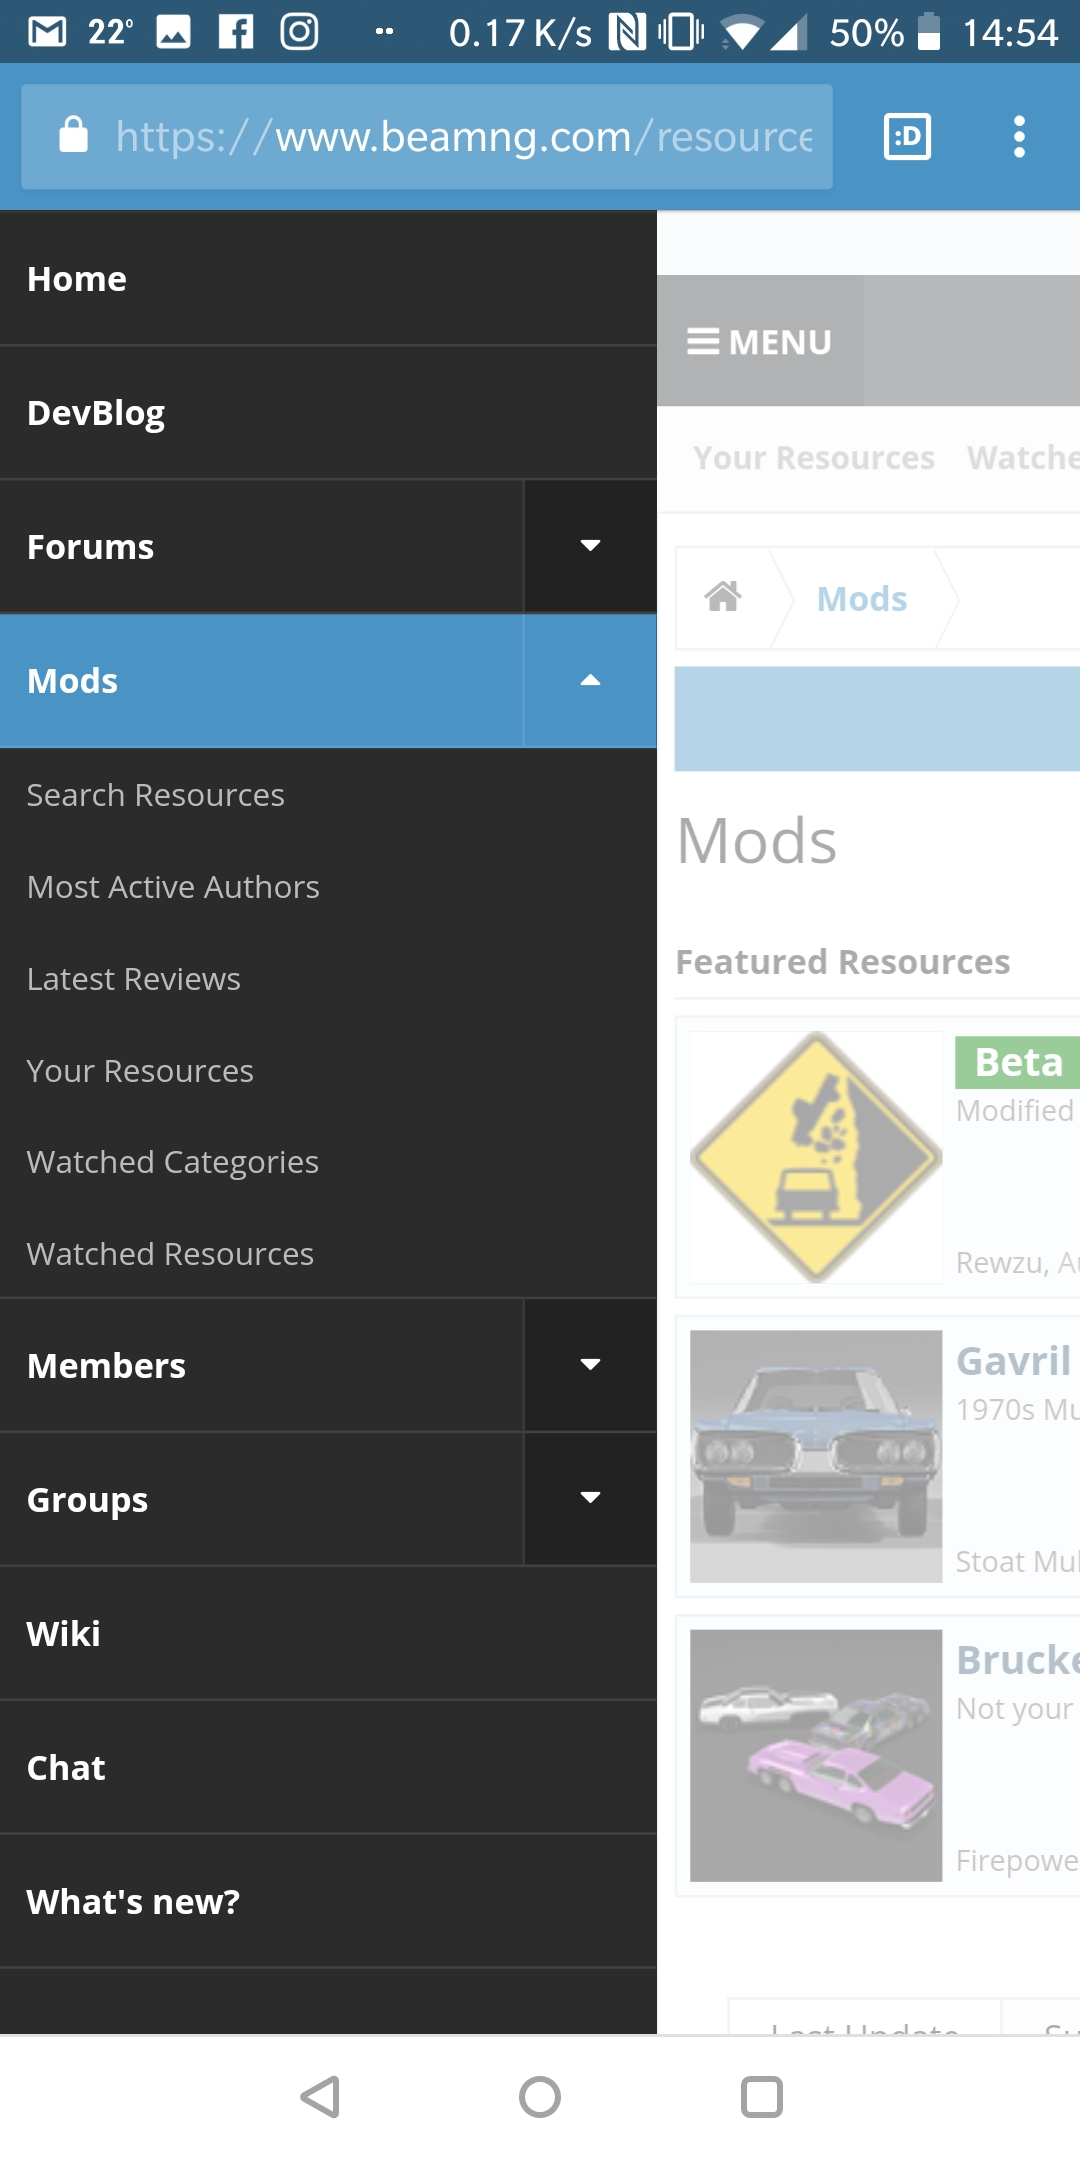Image resolution: width=1080 pixels, height=2160 pixels.
Task: Tap the Android home circle button
Action: [x=540, y=2097]
